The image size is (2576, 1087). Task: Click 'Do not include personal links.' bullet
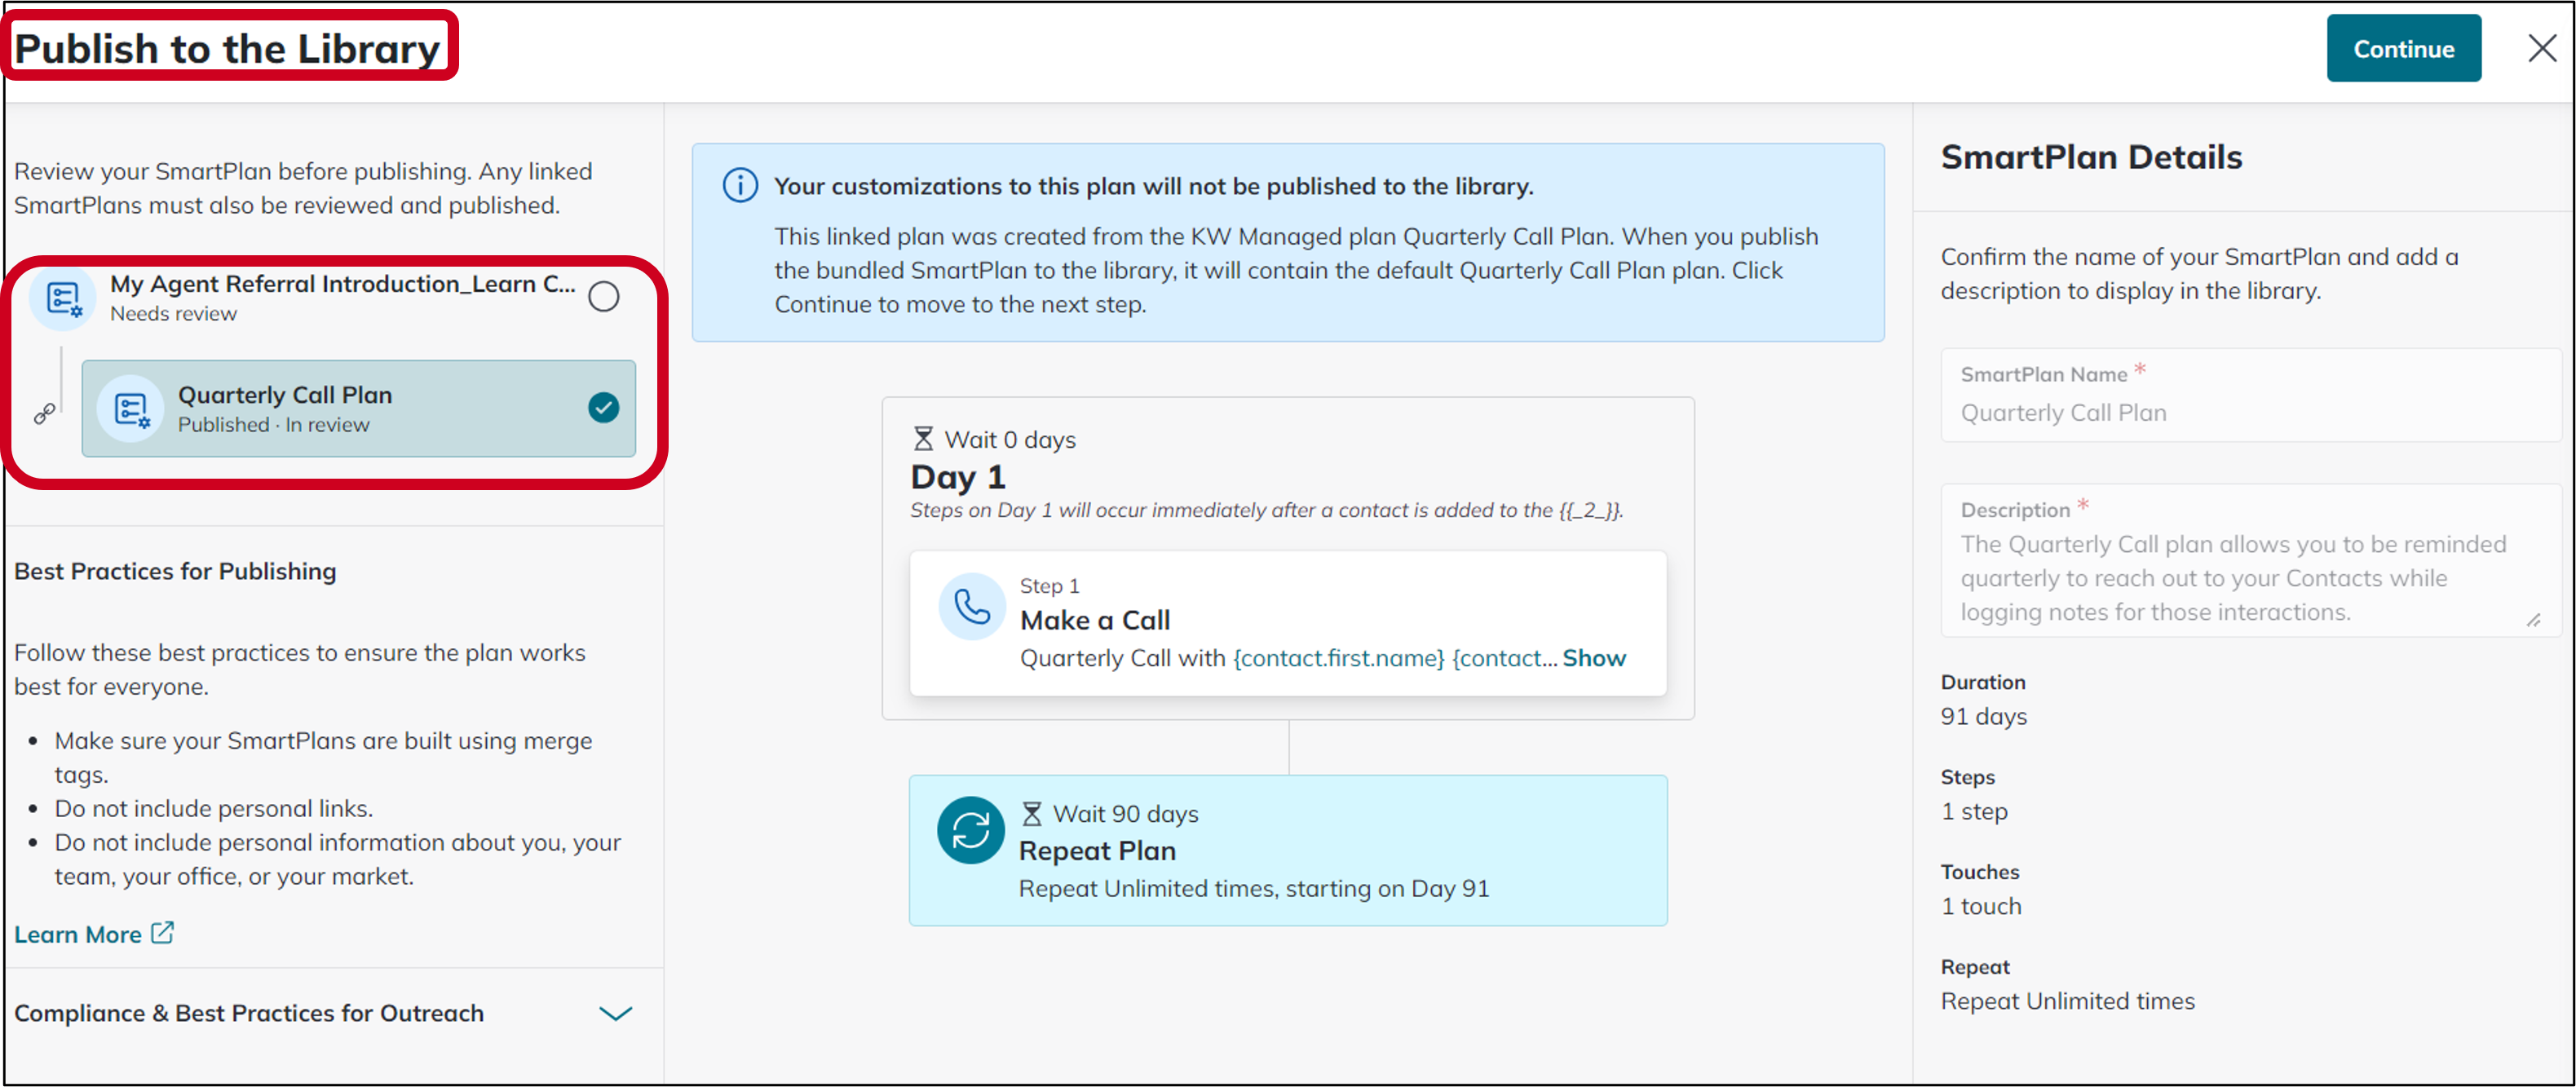point(214,808)
